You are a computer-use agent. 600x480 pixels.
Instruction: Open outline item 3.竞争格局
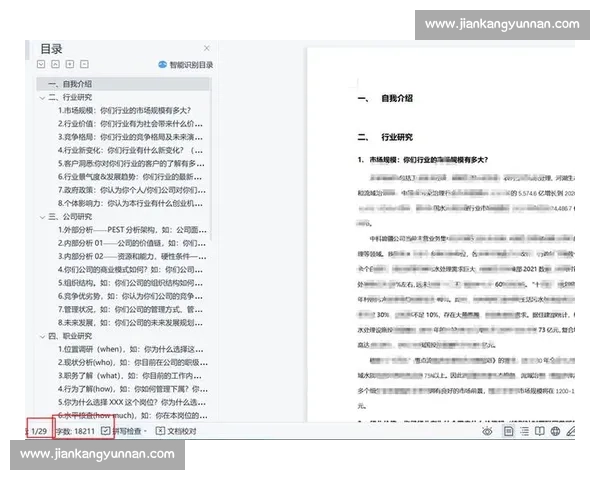point(130,137)
